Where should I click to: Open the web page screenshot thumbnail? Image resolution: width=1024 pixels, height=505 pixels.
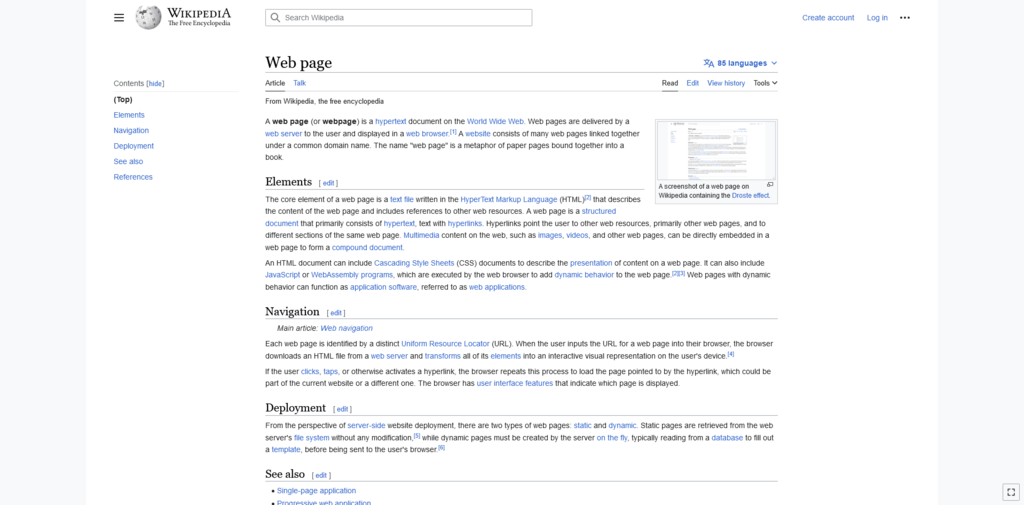716,150
